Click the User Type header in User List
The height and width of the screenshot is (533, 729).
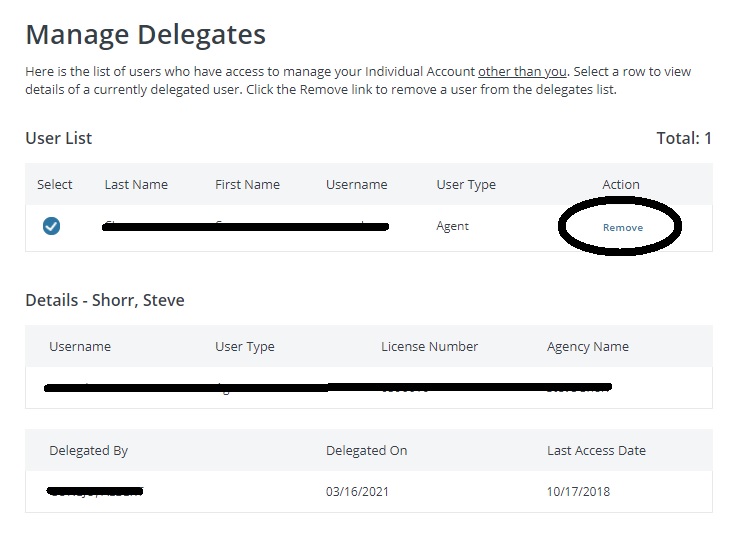pos(466,185)
